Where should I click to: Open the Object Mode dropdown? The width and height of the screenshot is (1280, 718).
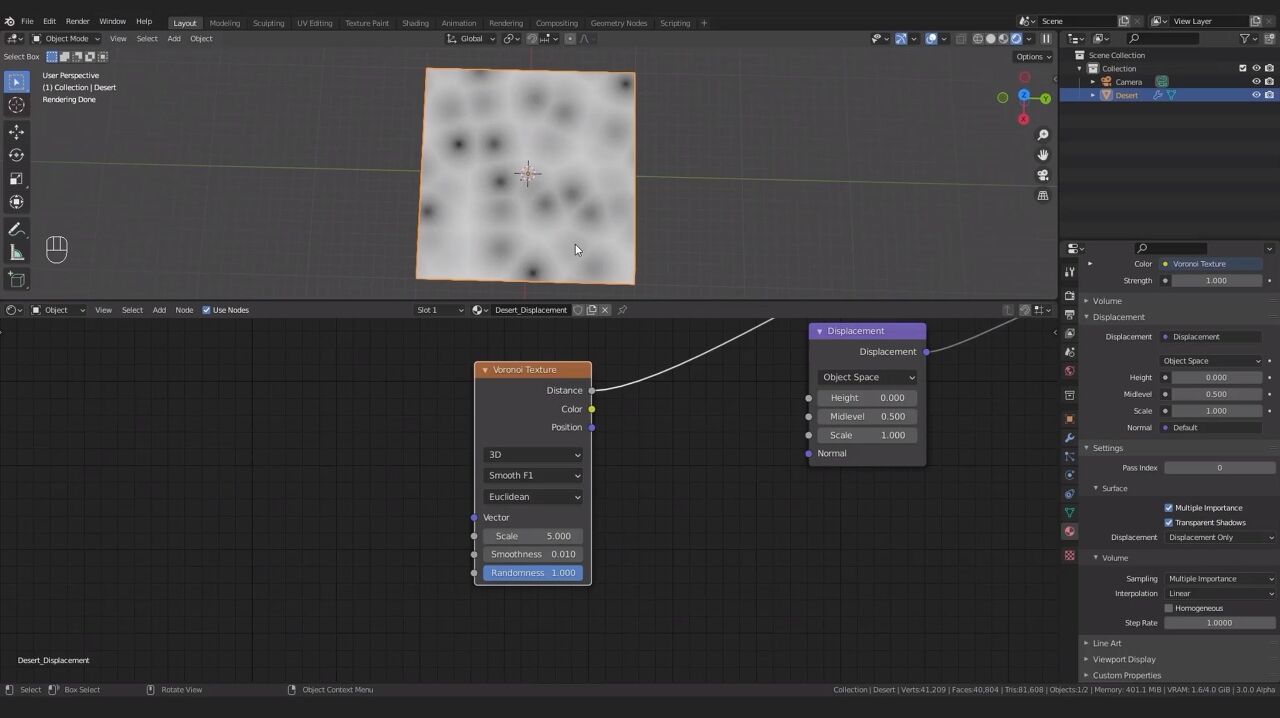66,39
